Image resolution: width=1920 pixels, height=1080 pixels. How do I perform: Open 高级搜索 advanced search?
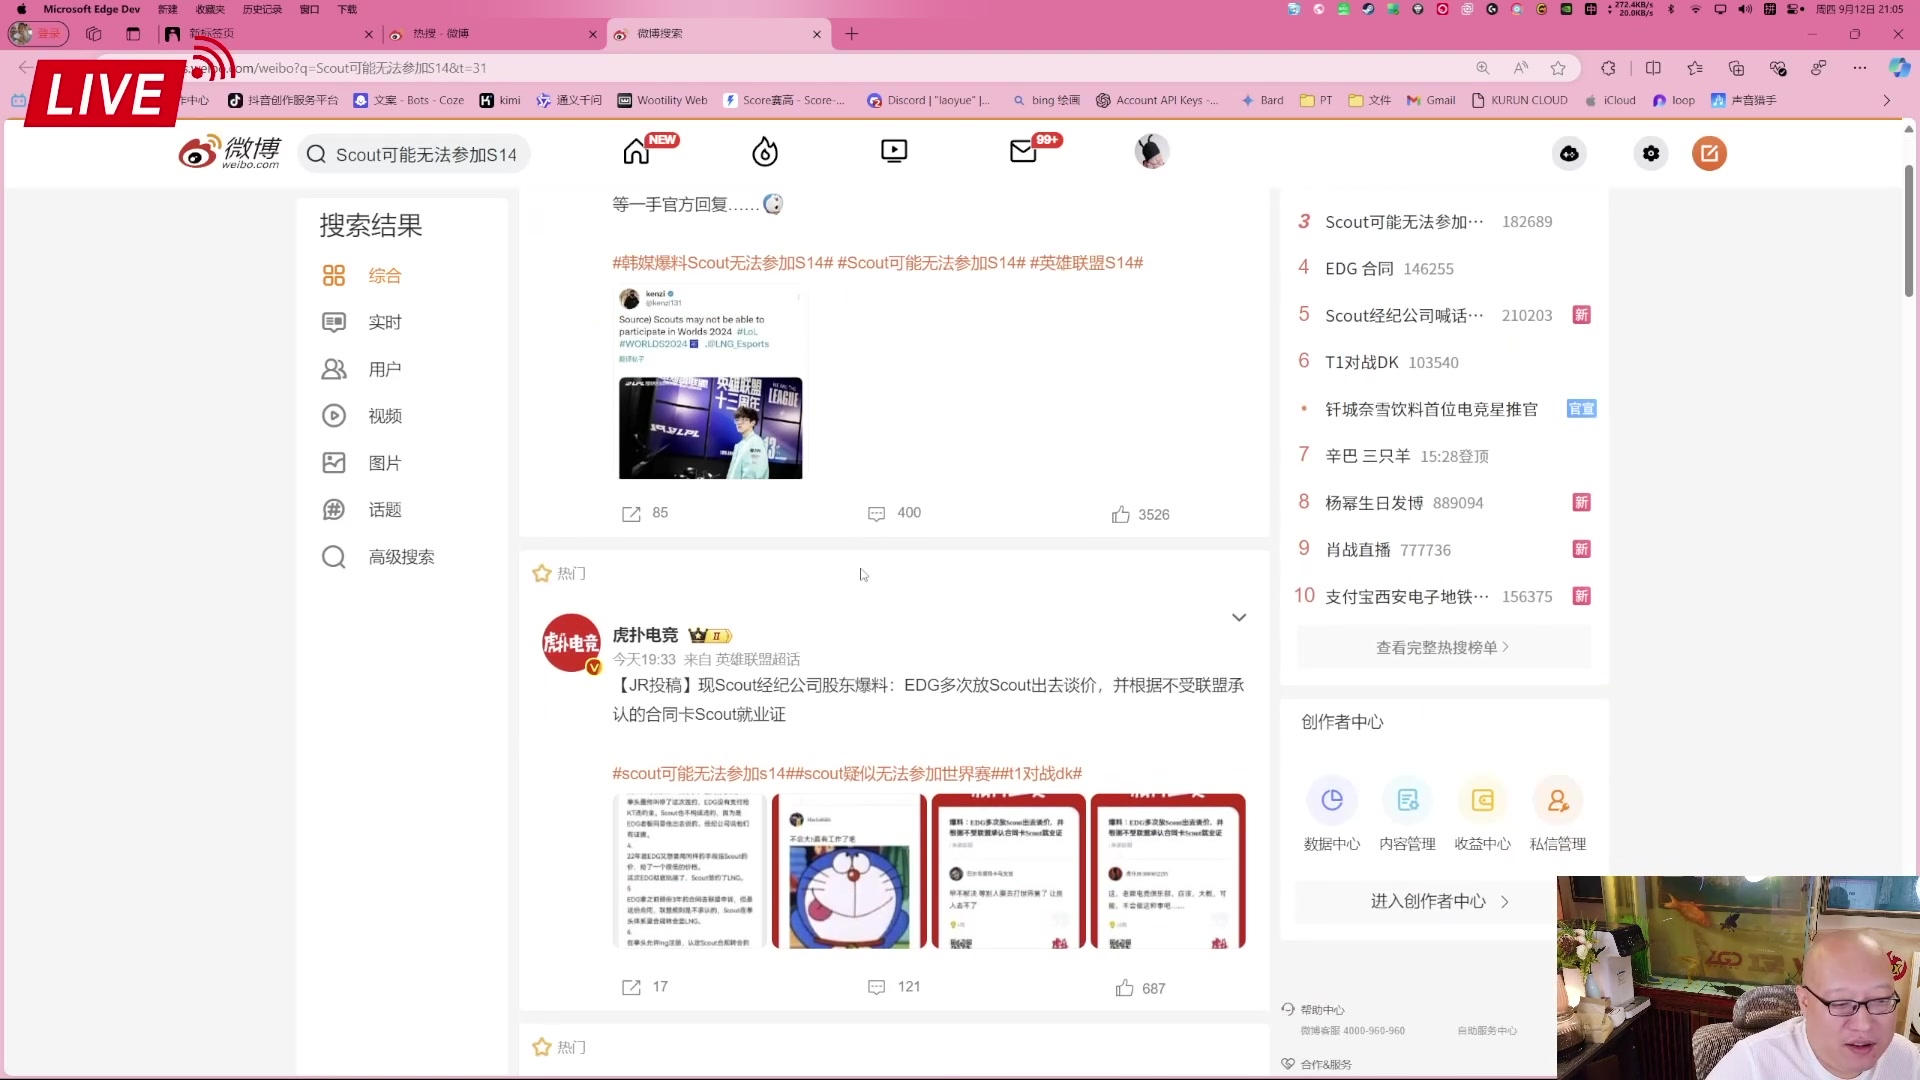[x=378, y=557]
